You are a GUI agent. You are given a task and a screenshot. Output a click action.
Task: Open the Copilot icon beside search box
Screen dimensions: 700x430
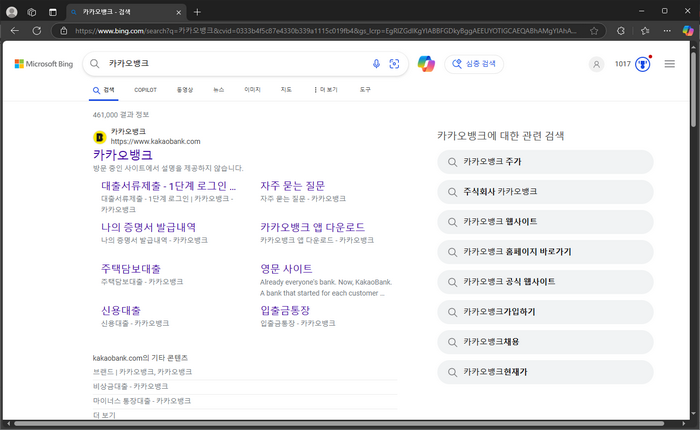click(426, 64)
